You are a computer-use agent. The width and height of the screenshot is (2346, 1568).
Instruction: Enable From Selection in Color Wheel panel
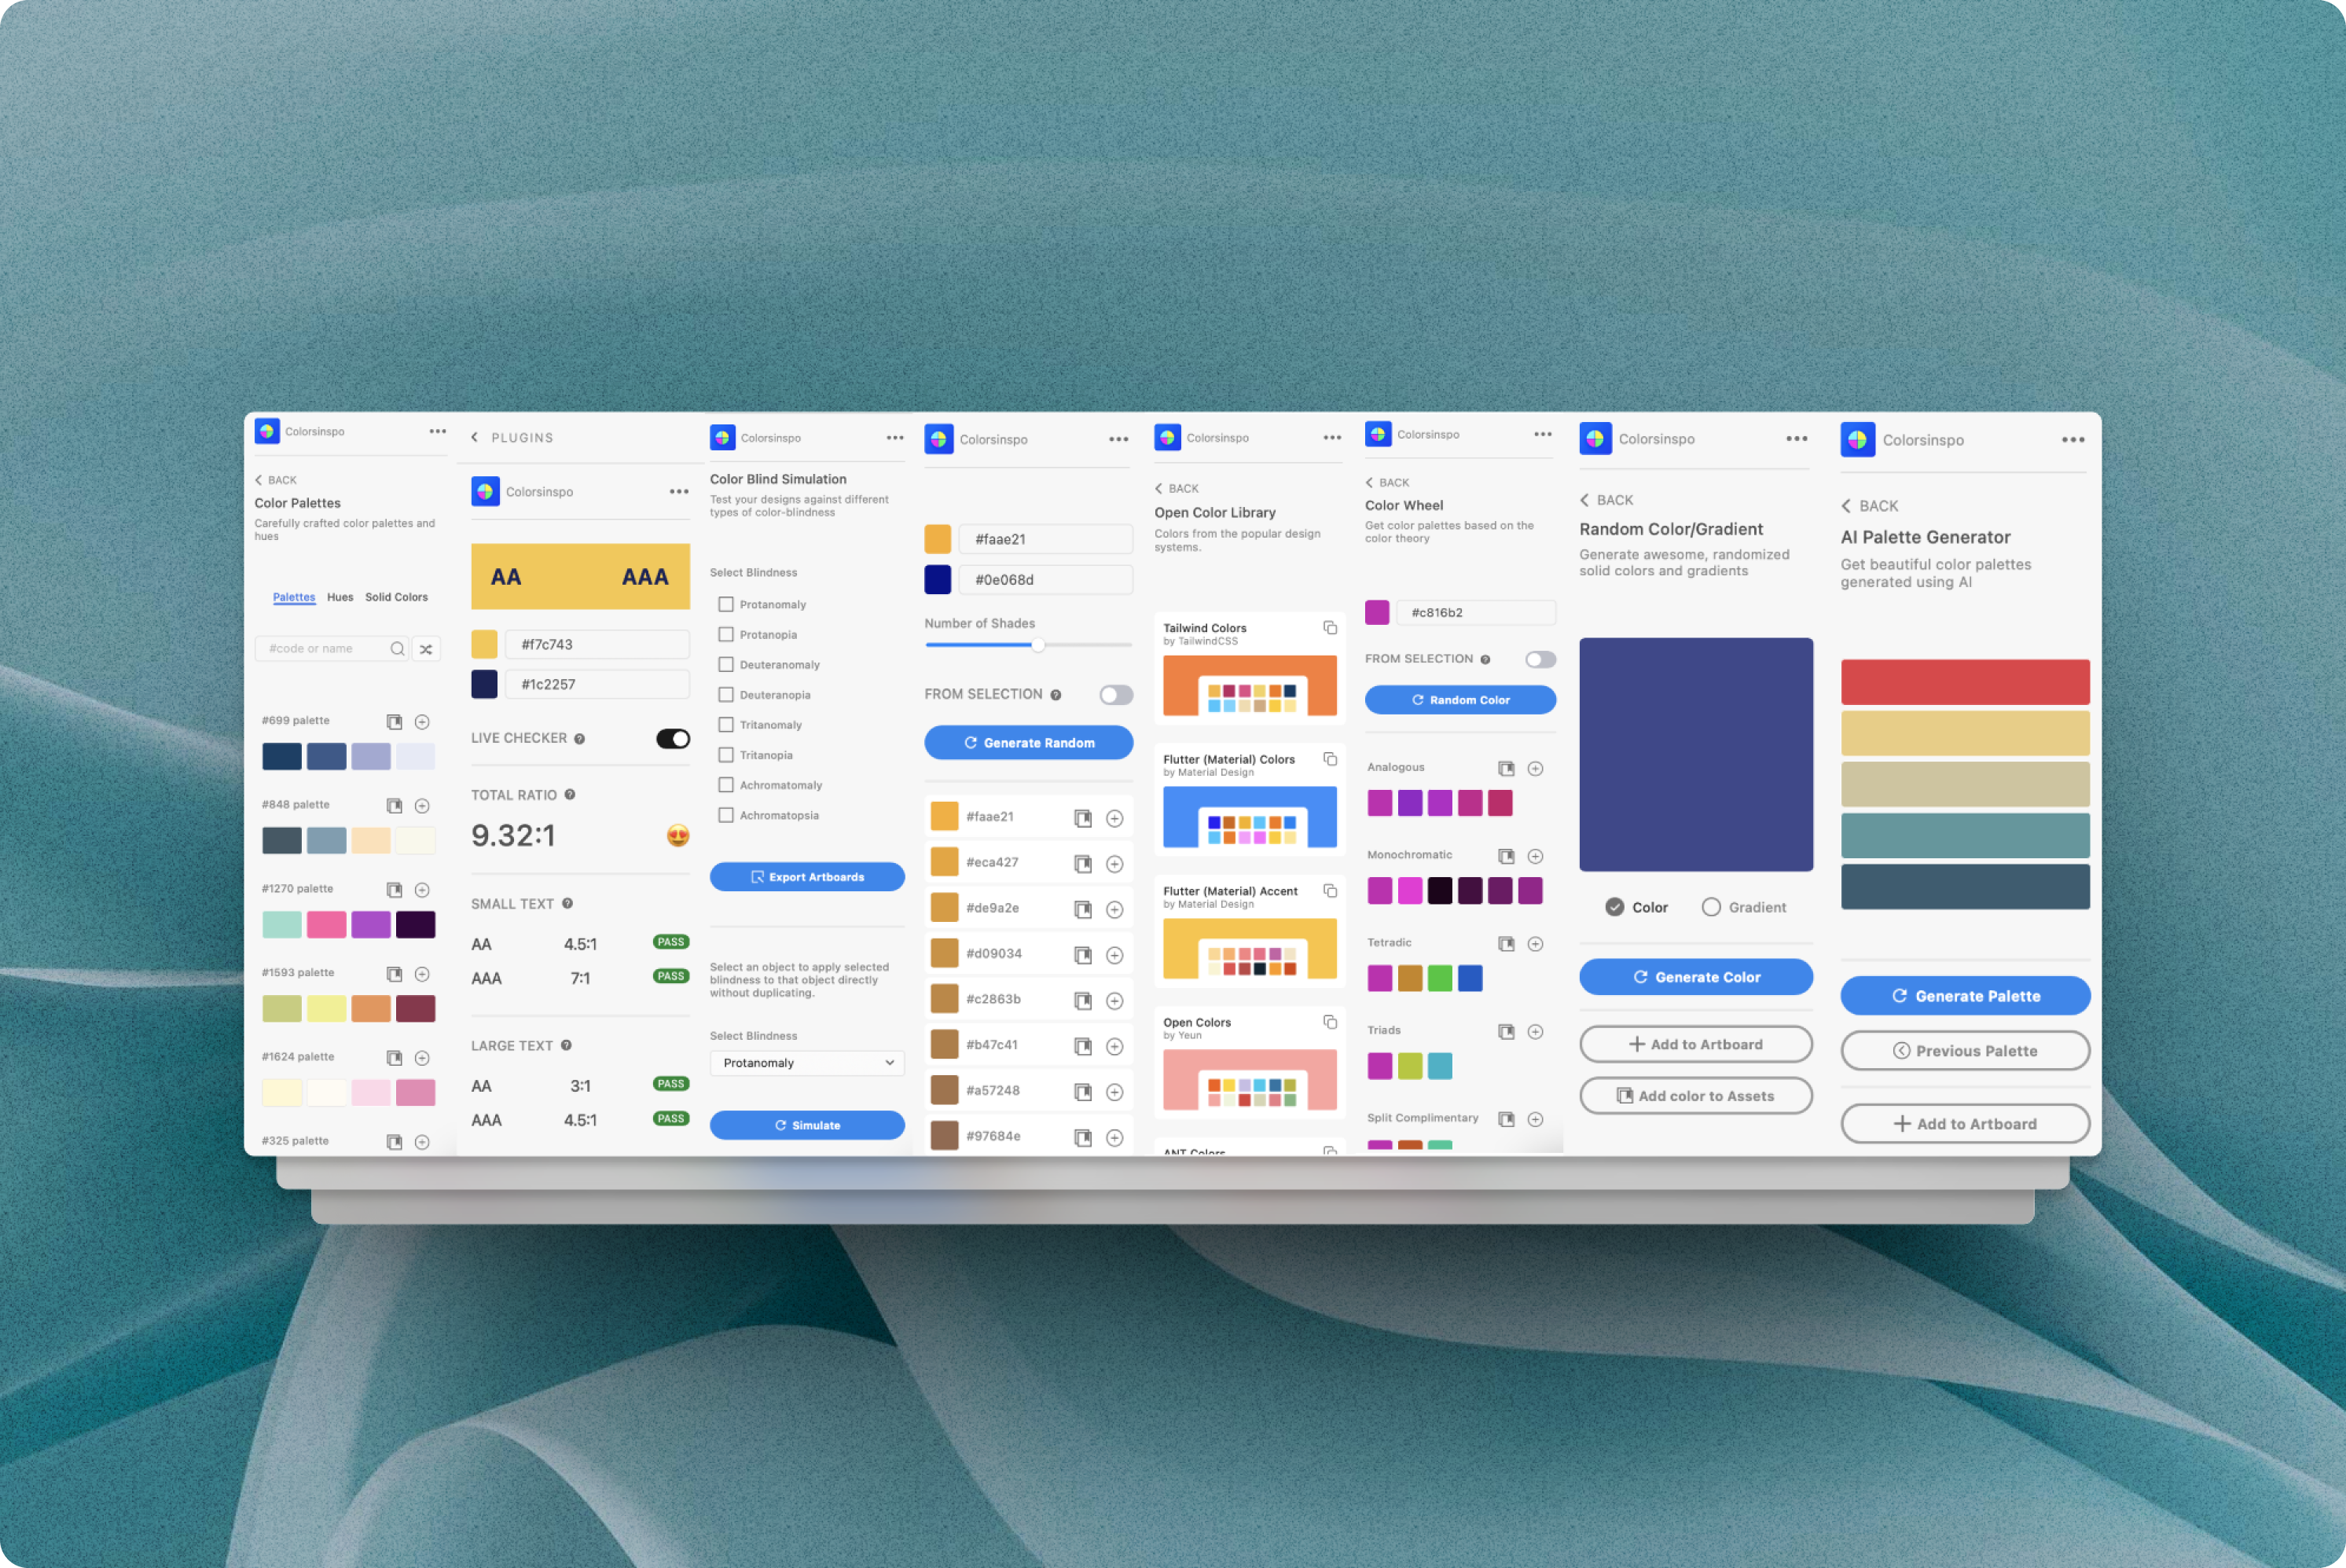tap(1540, 659)
